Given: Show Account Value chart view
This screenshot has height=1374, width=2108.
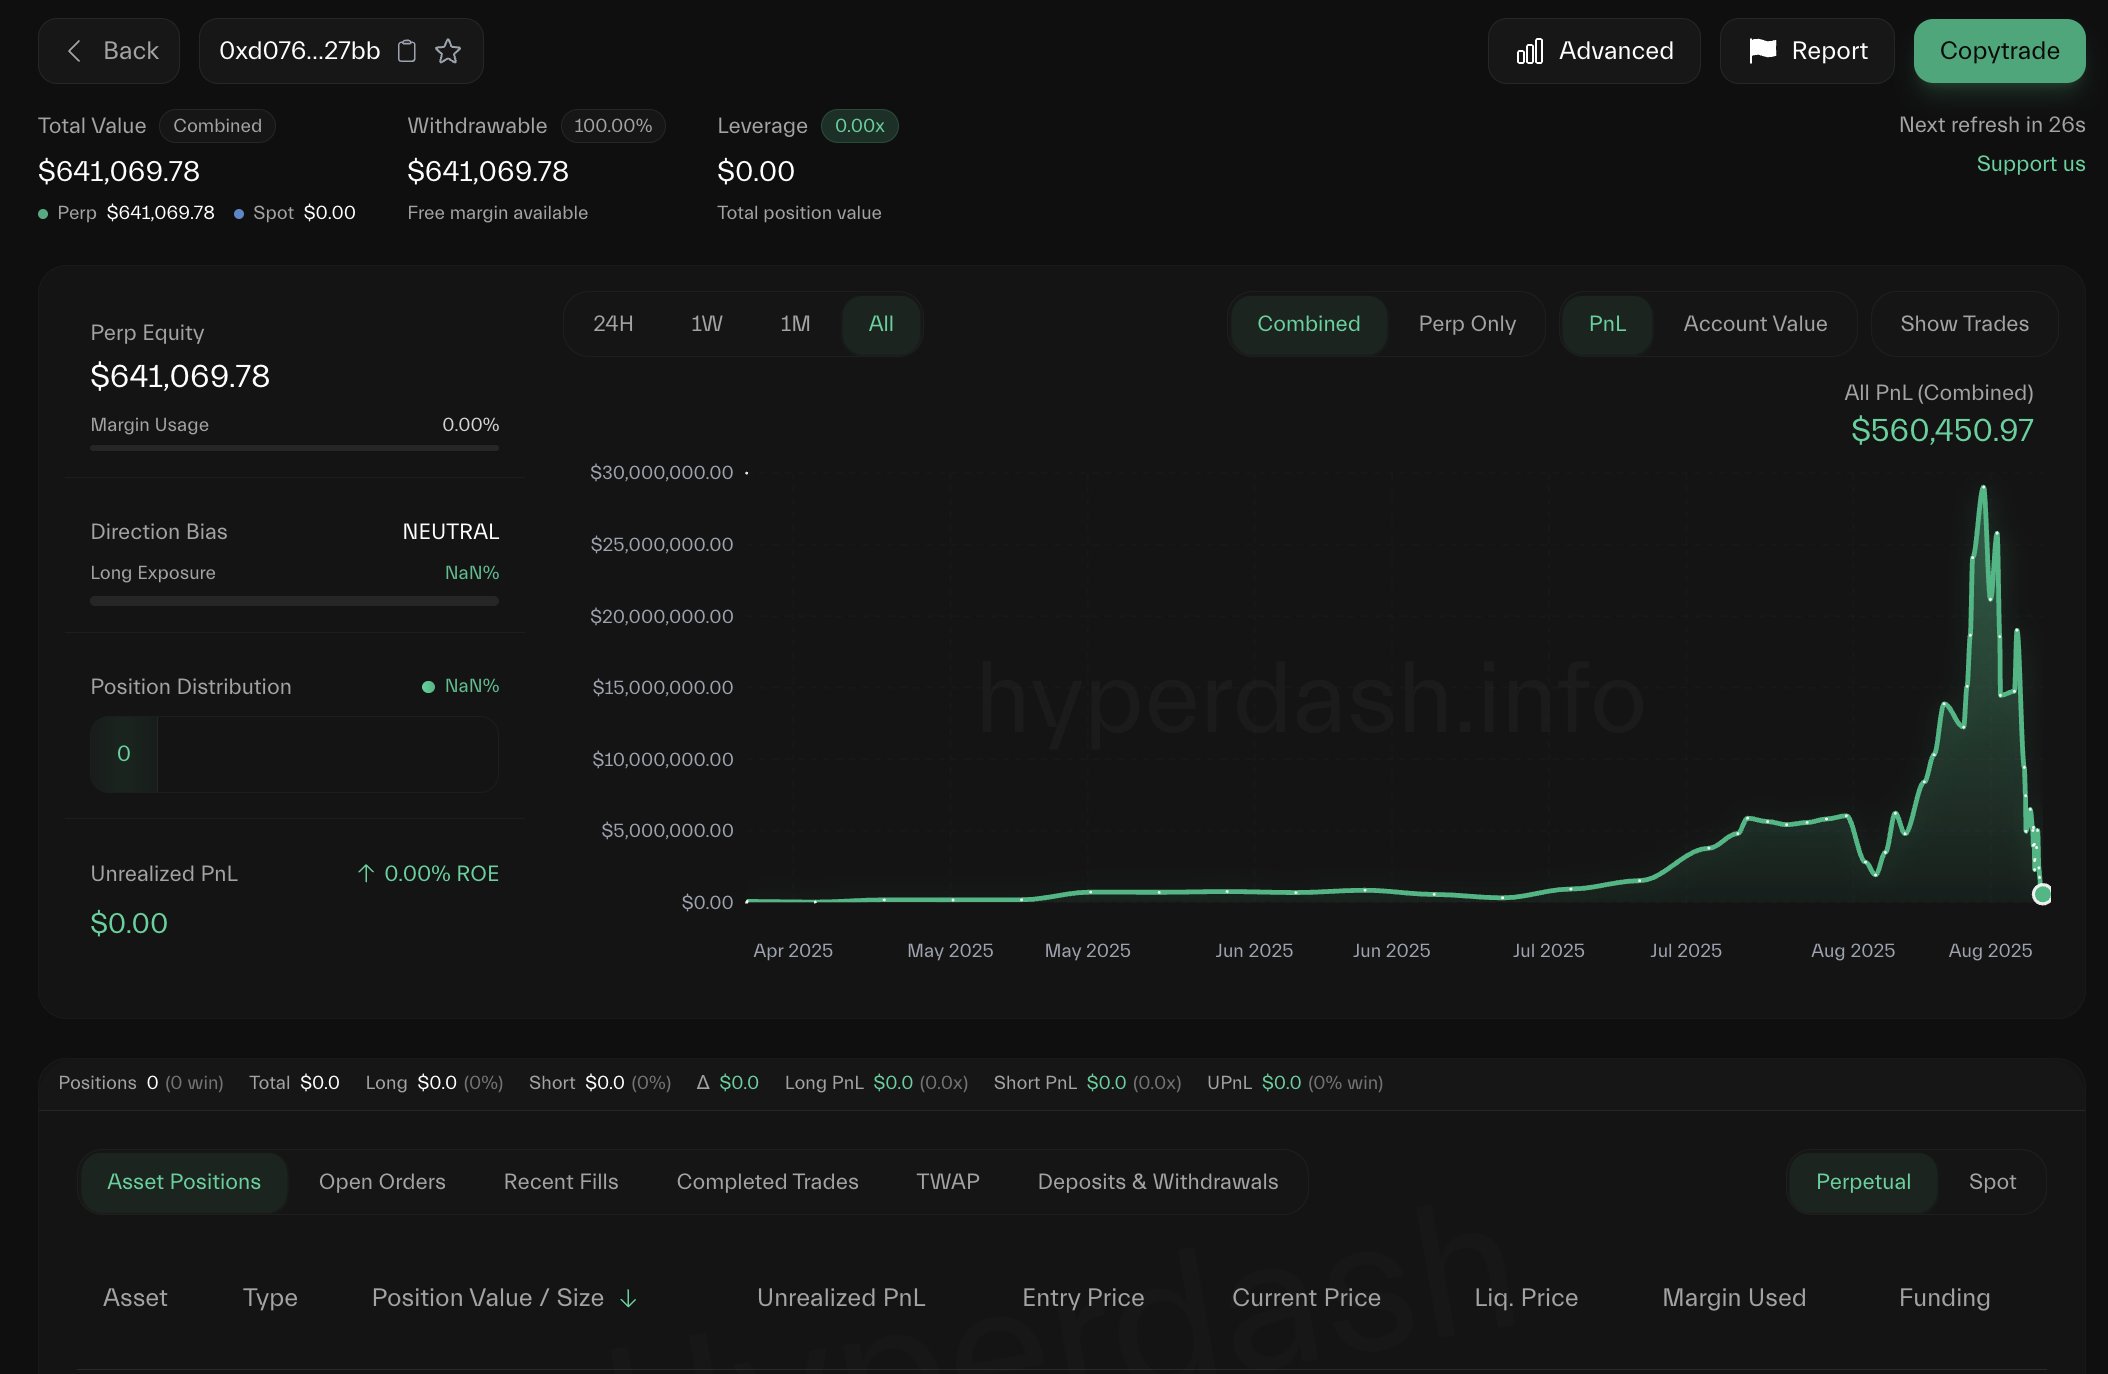Looking at the screenshot, I should (1755, 324).
